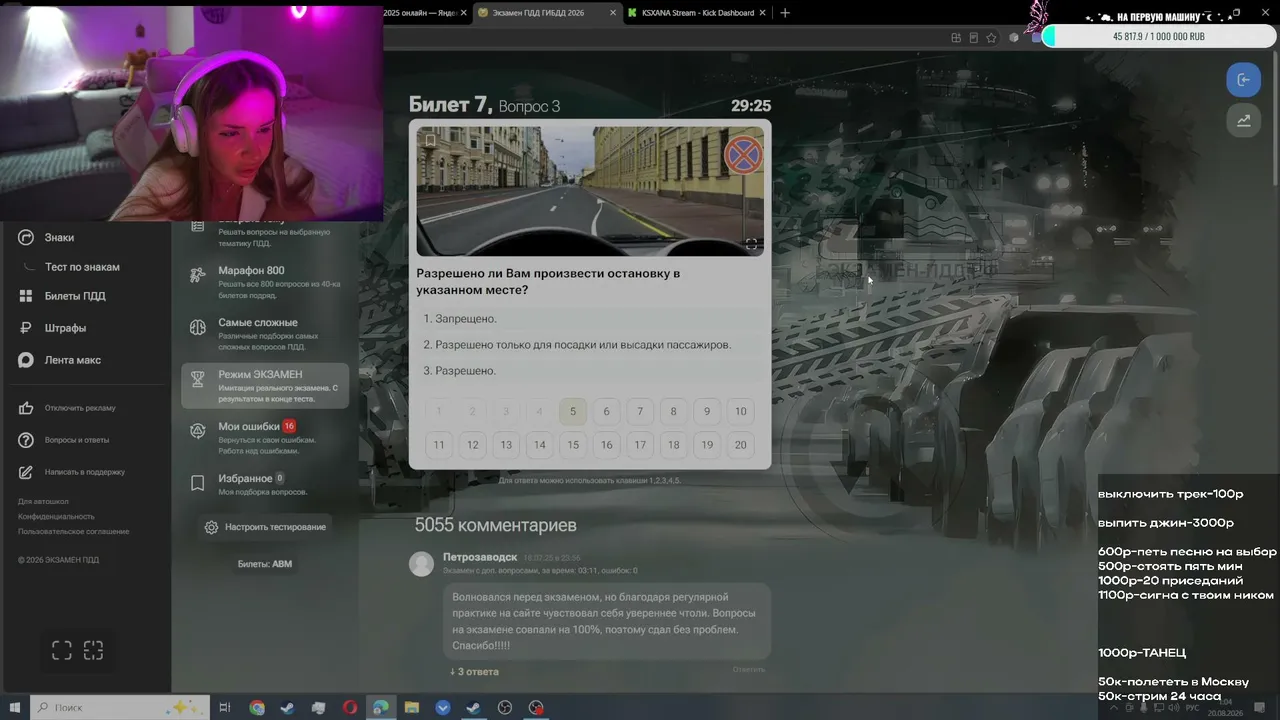This screenshot has height=720, width=1280.
Task: Open File Explorer from the taskbar
Action: click(411, 707)
